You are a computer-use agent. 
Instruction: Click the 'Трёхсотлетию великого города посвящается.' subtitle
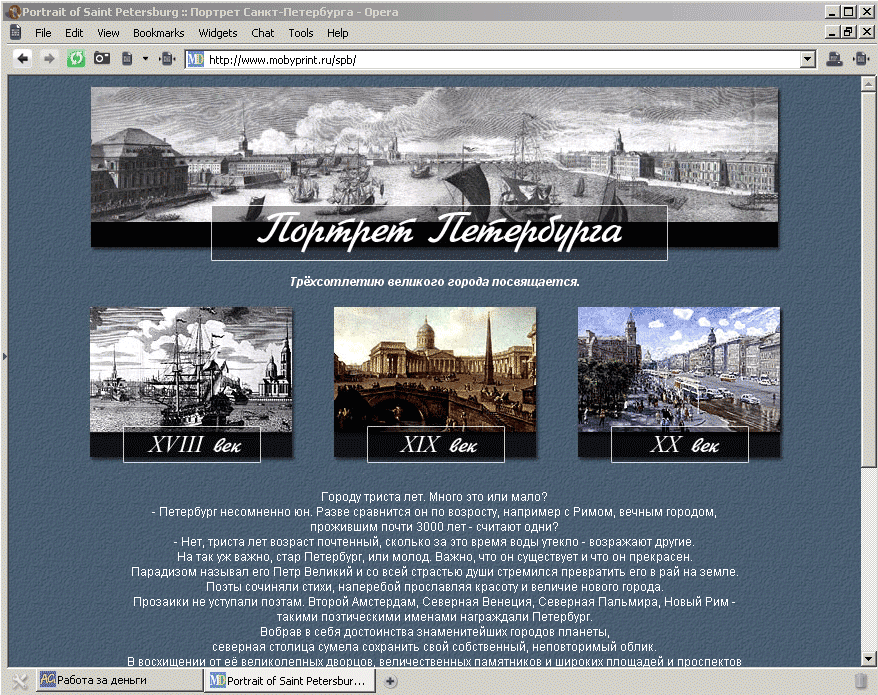coord(435,282)
